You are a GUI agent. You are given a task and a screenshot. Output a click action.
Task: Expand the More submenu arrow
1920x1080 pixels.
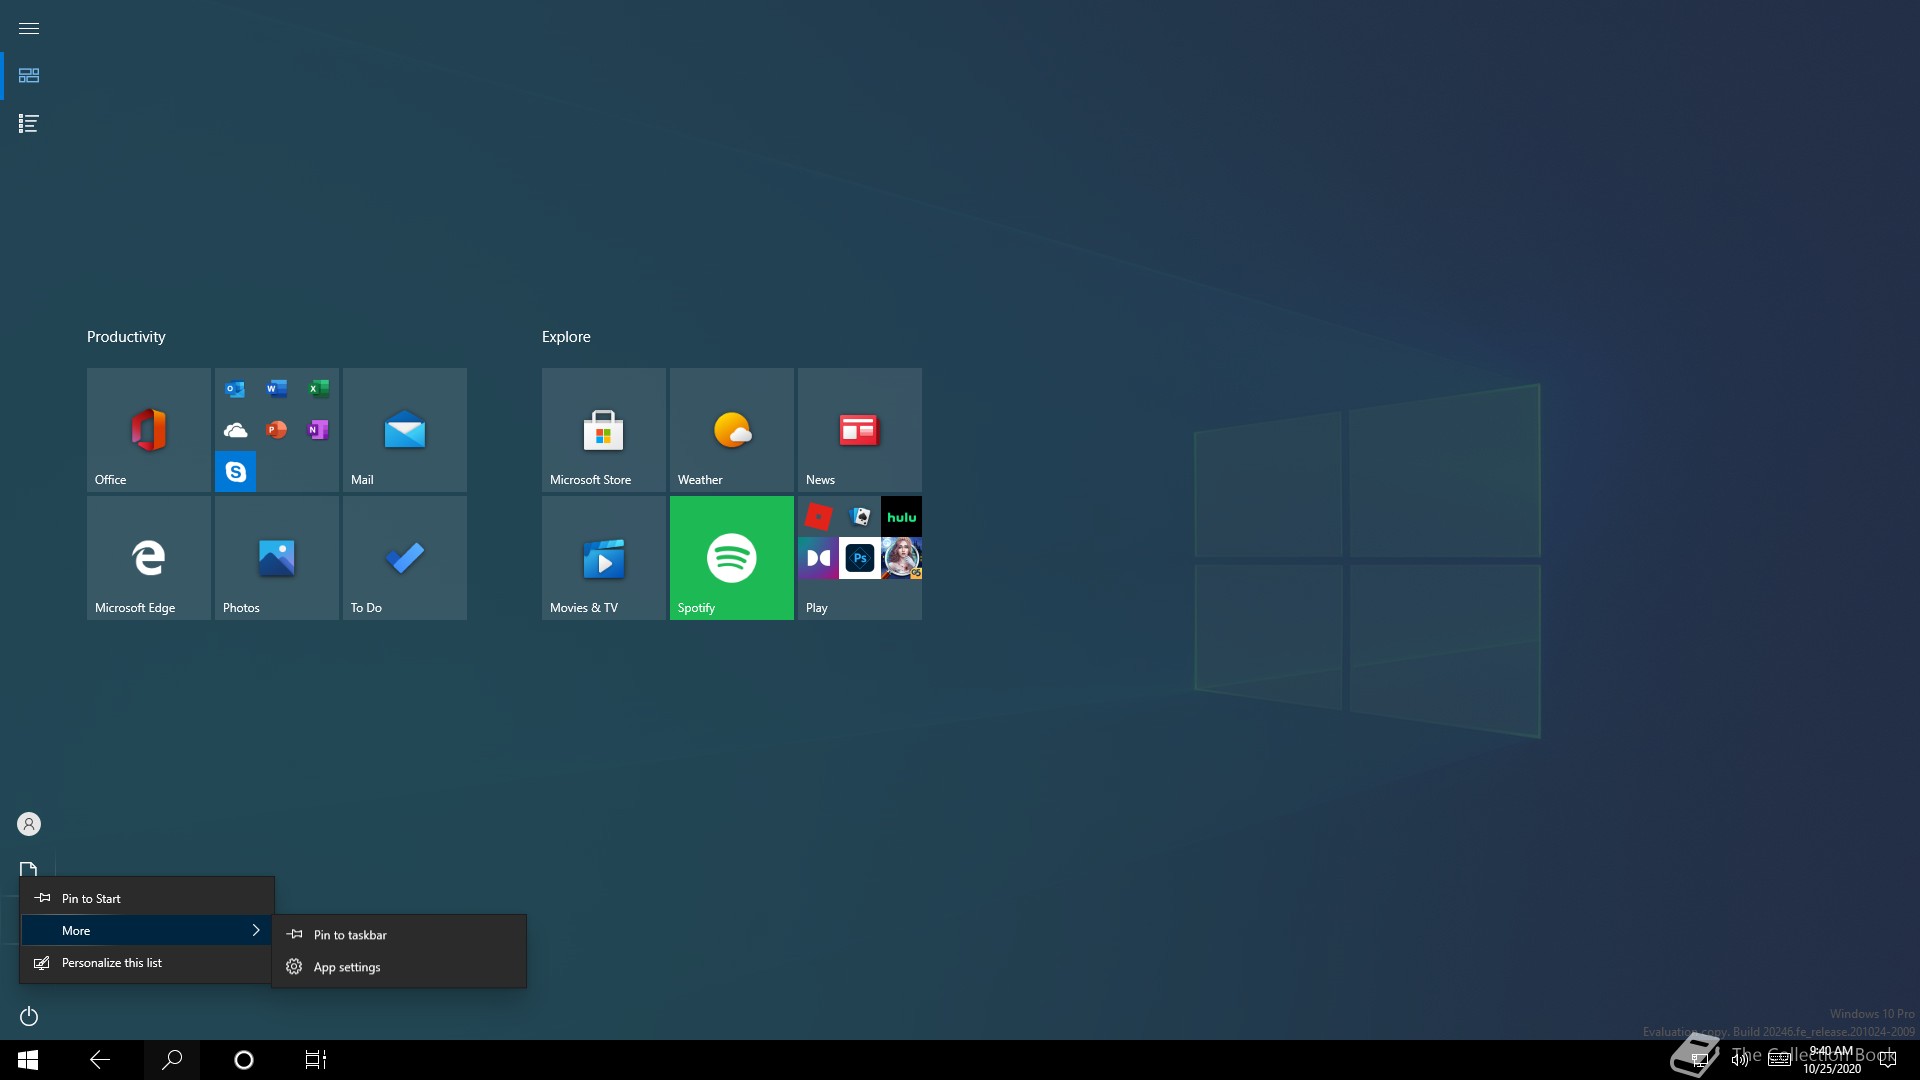click(256, 930)
